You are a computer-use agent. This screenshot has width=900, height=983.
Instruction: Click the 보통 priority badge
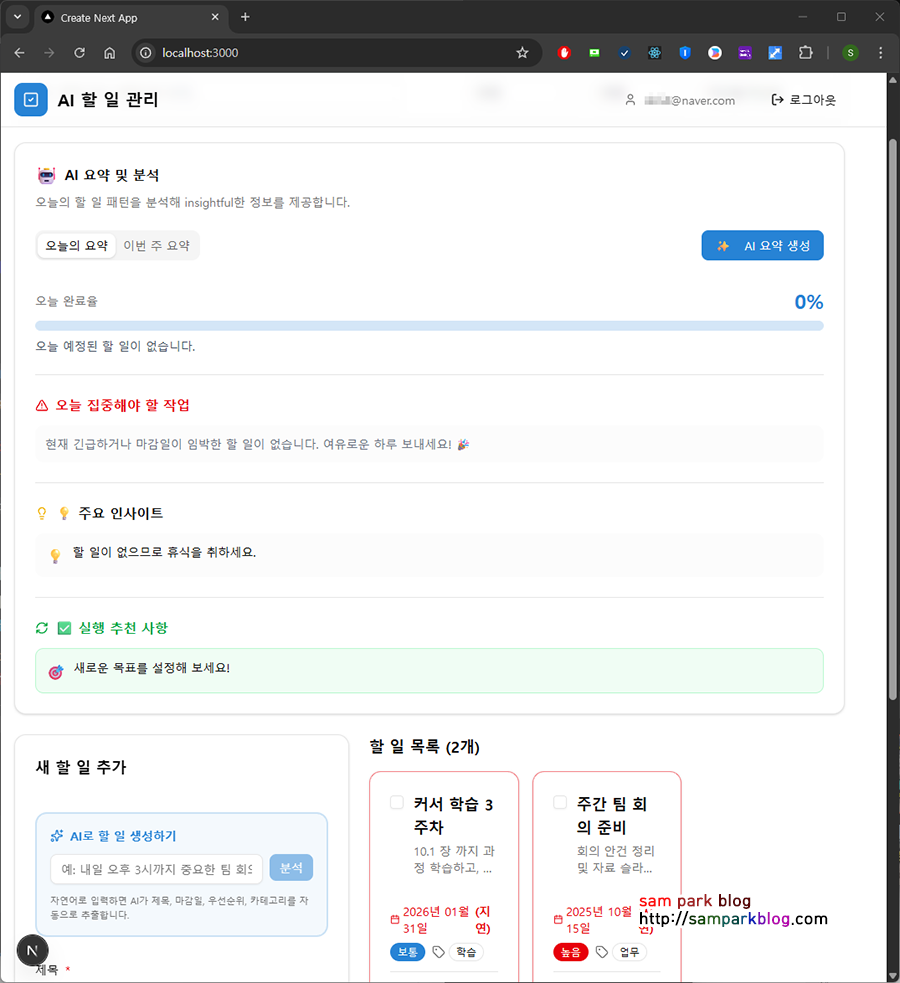point(407,952)
